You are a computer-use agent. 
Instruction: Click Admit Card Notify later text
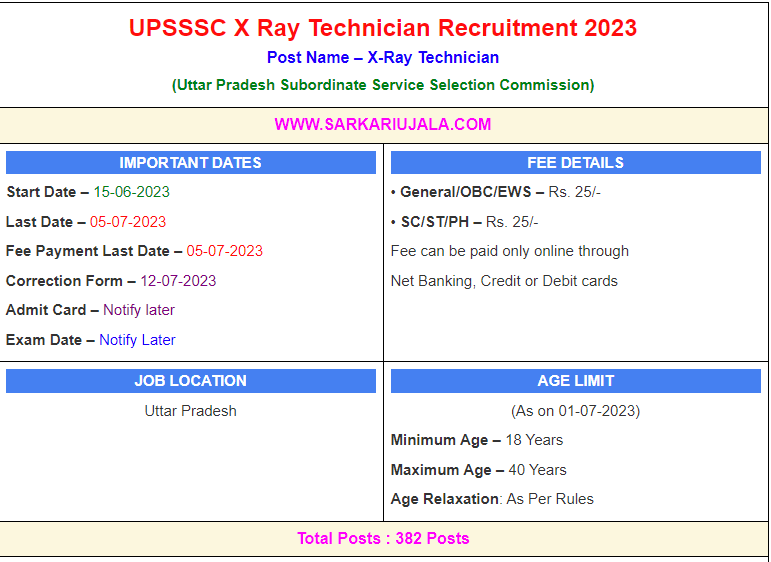(139, 310)
